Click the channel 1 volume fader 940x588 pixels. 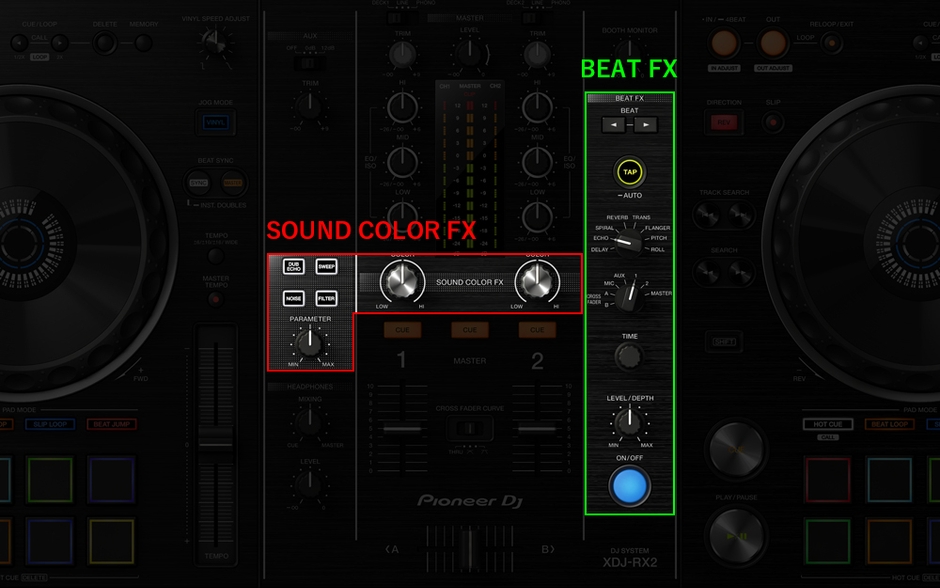pyautogui.click(x=402, y=427)
